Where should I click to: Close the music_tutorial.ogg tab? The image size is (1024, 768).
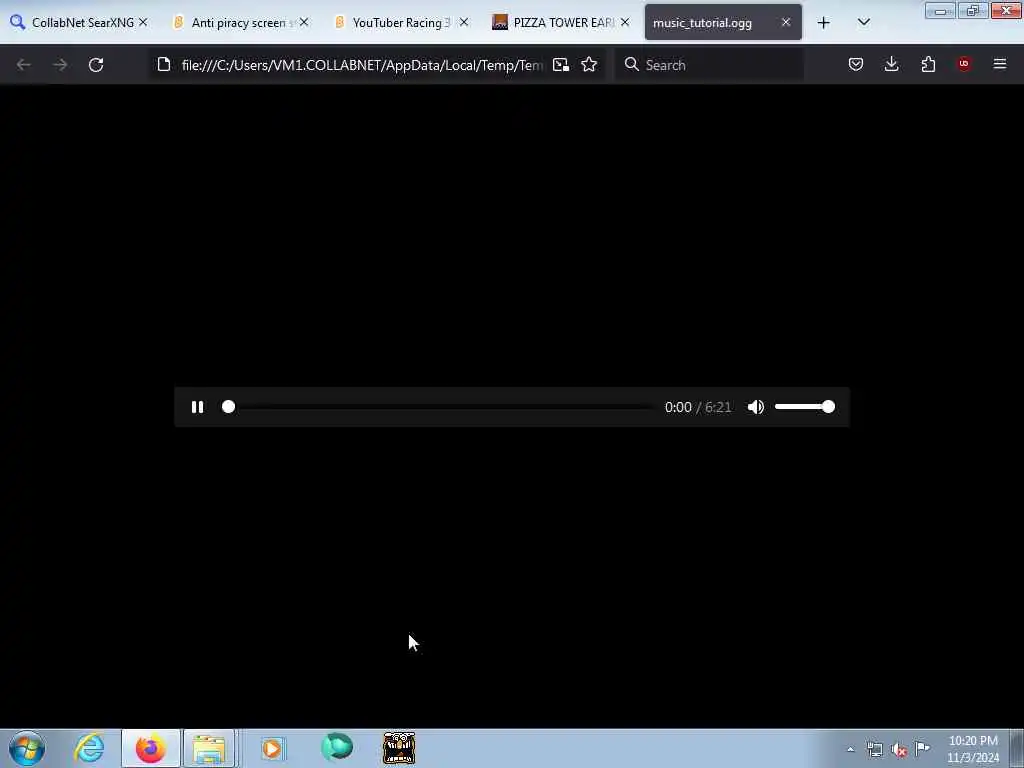pos(786,22)
